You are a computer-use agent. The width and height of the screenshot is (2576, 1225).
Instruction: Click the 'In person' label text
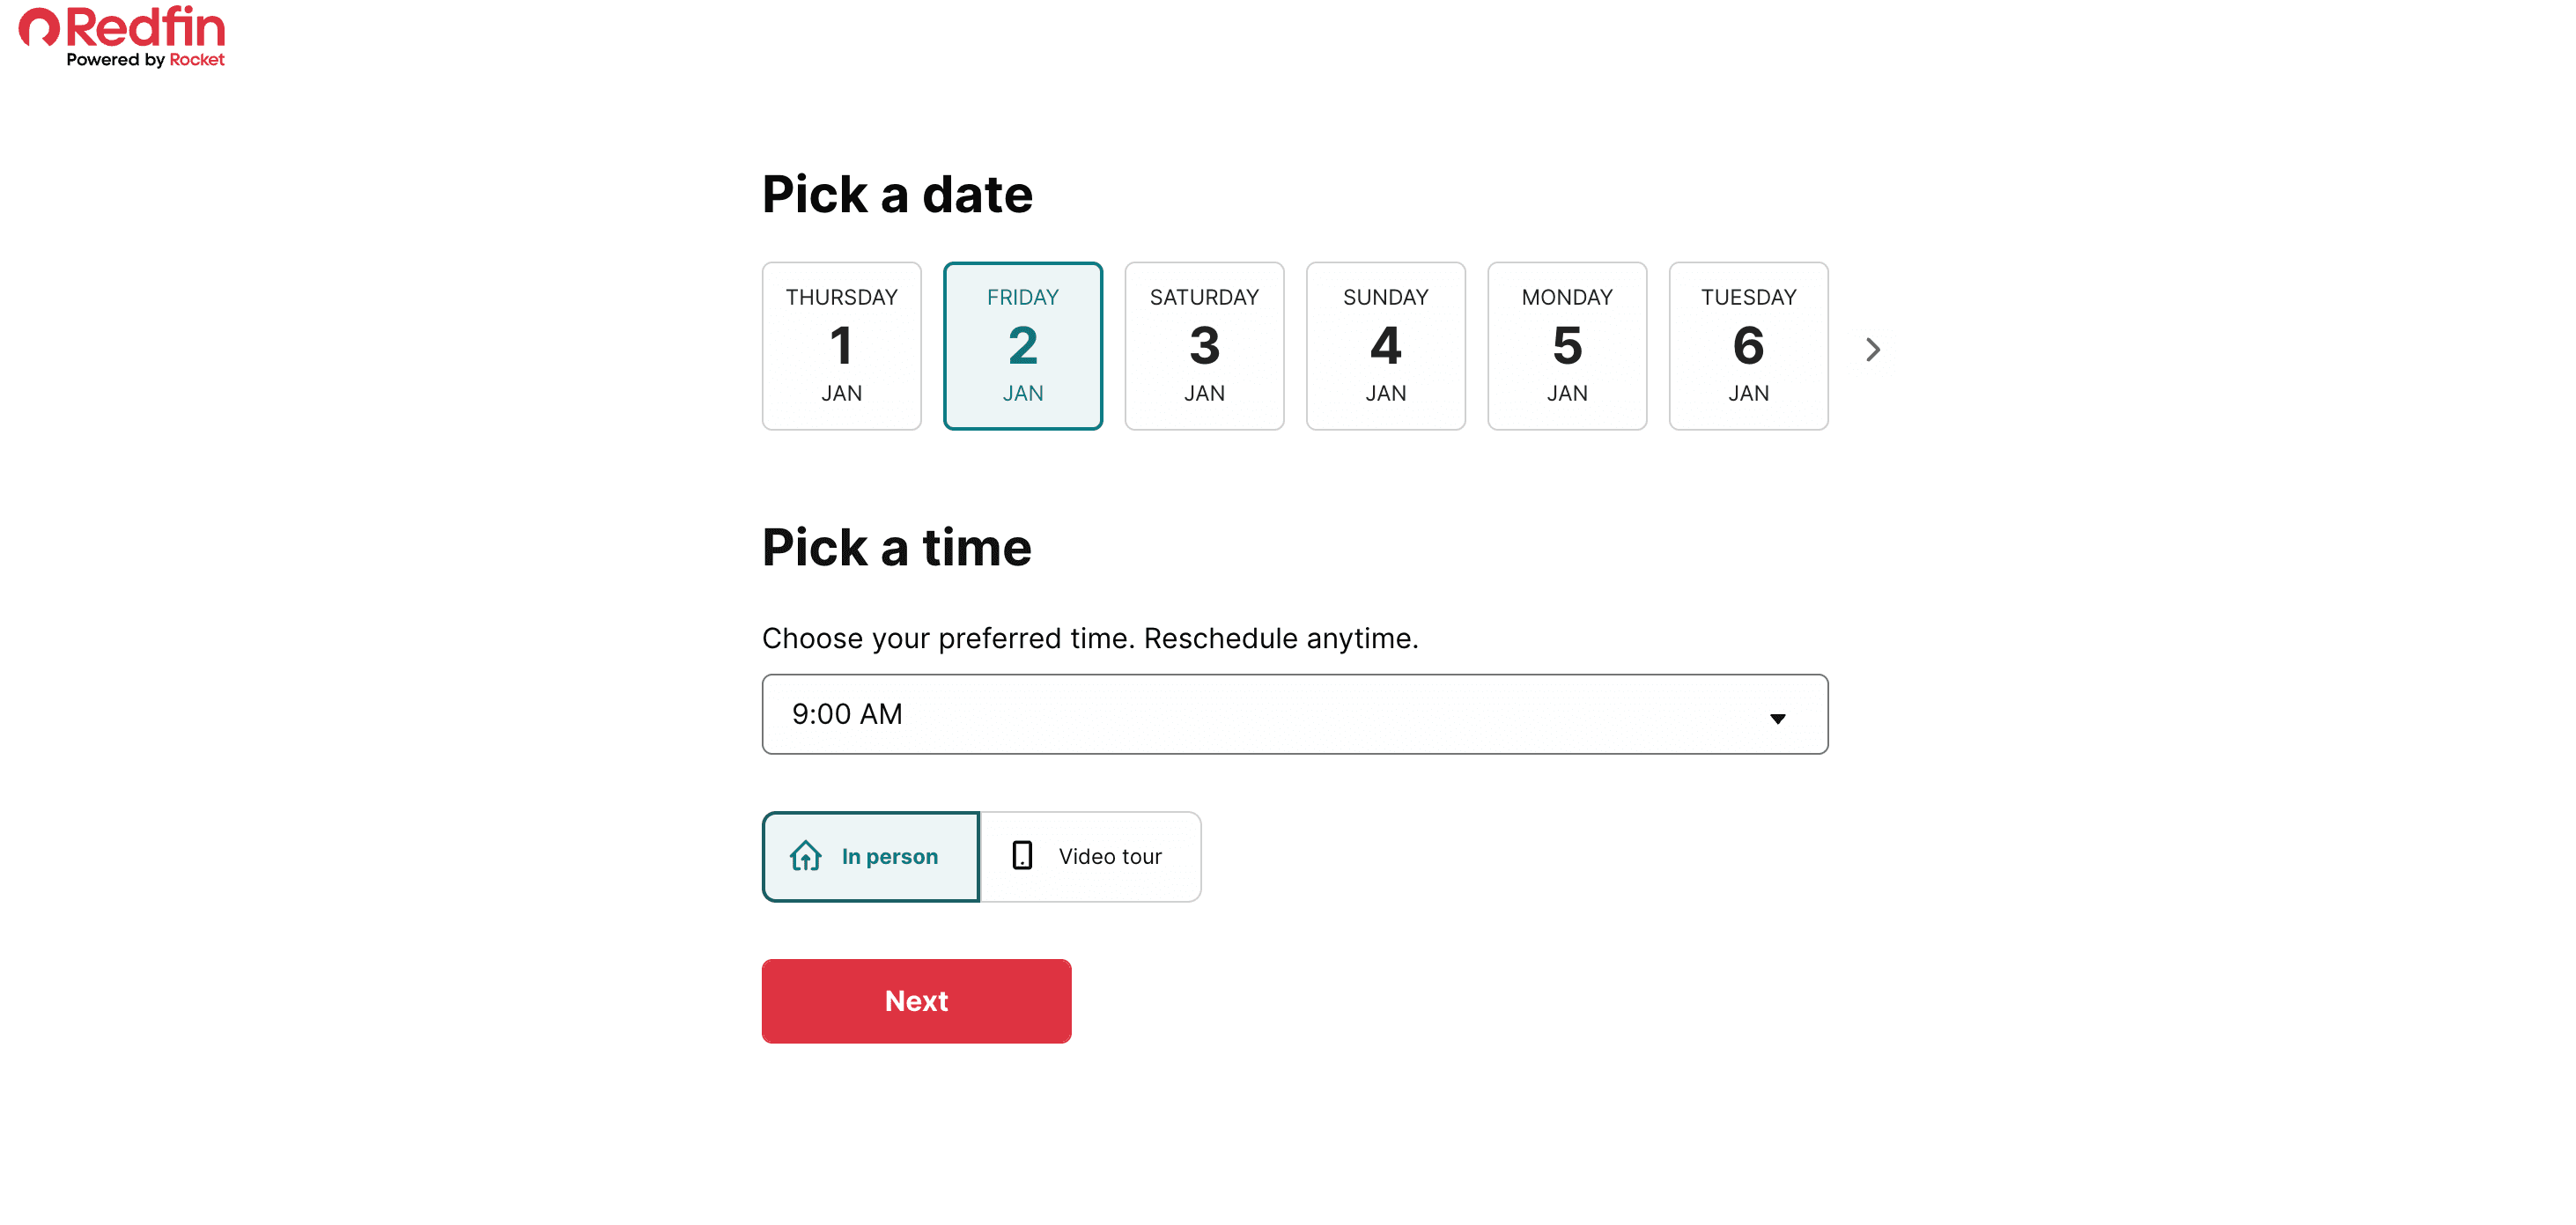point(889,856)
